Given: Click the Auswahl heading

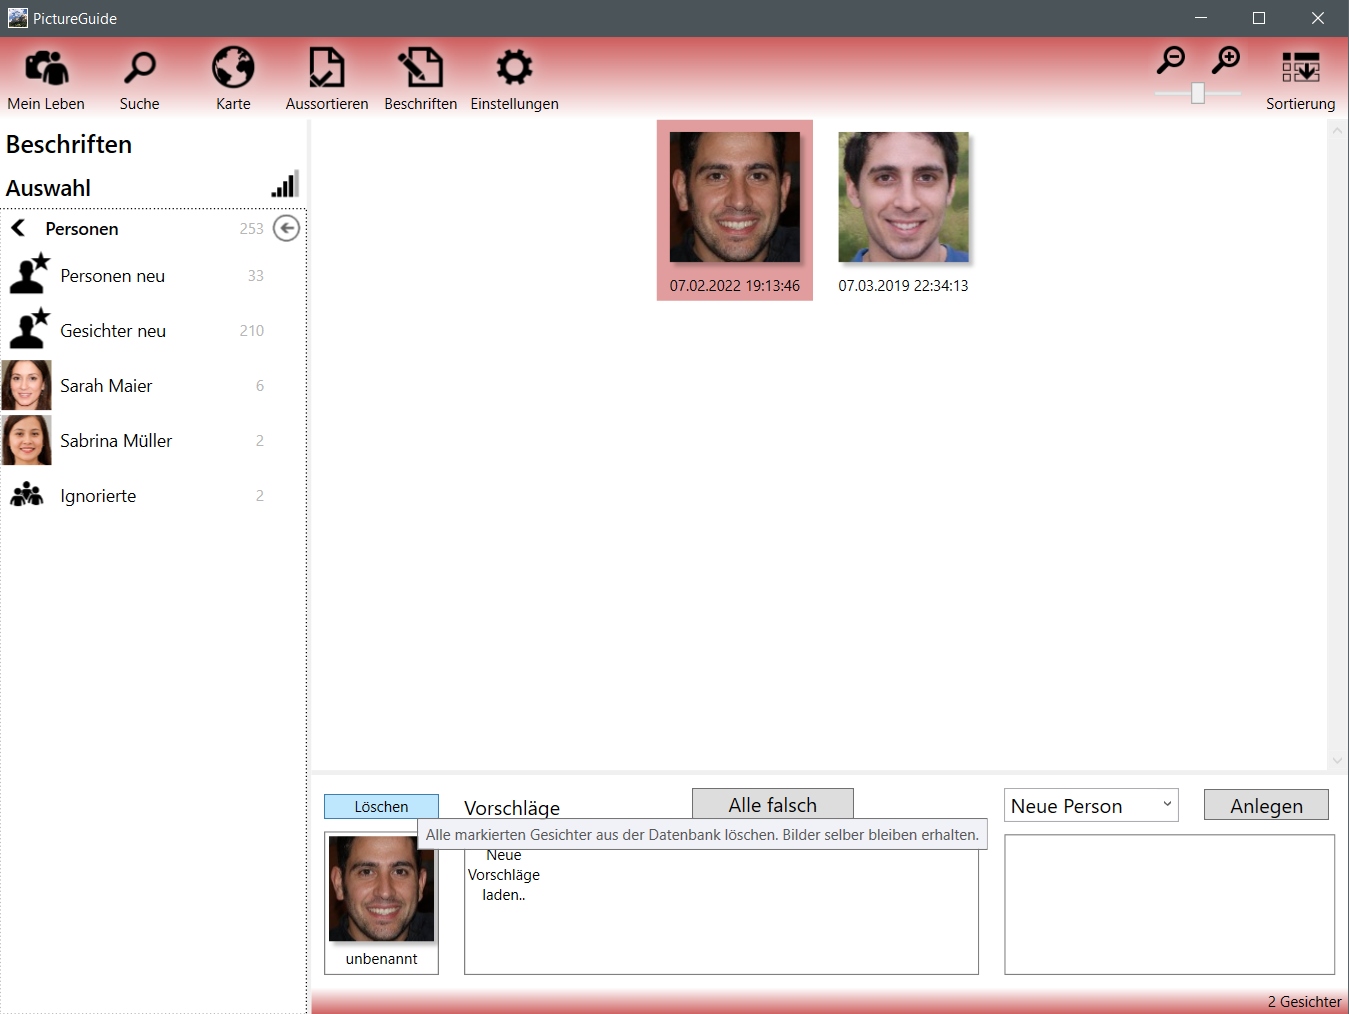Looking at the screenshot, I should tap(48, 188).
